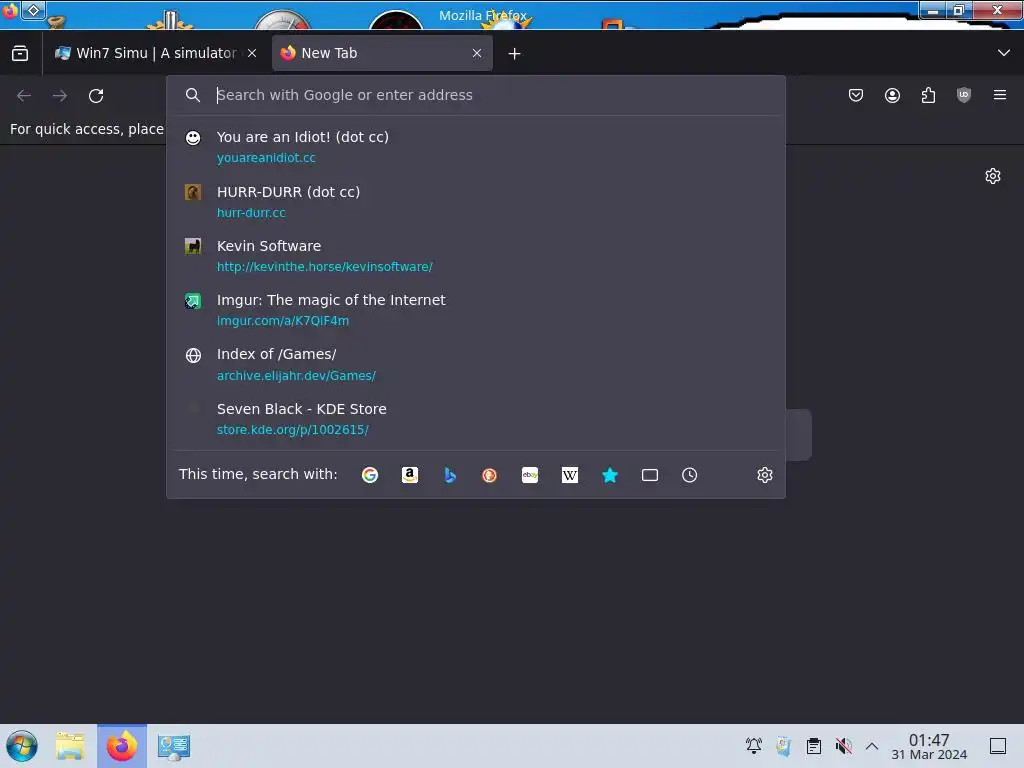1024x768 pixels.
Task: Open Index of /Games/ suggestion
Action: point(475,364)
